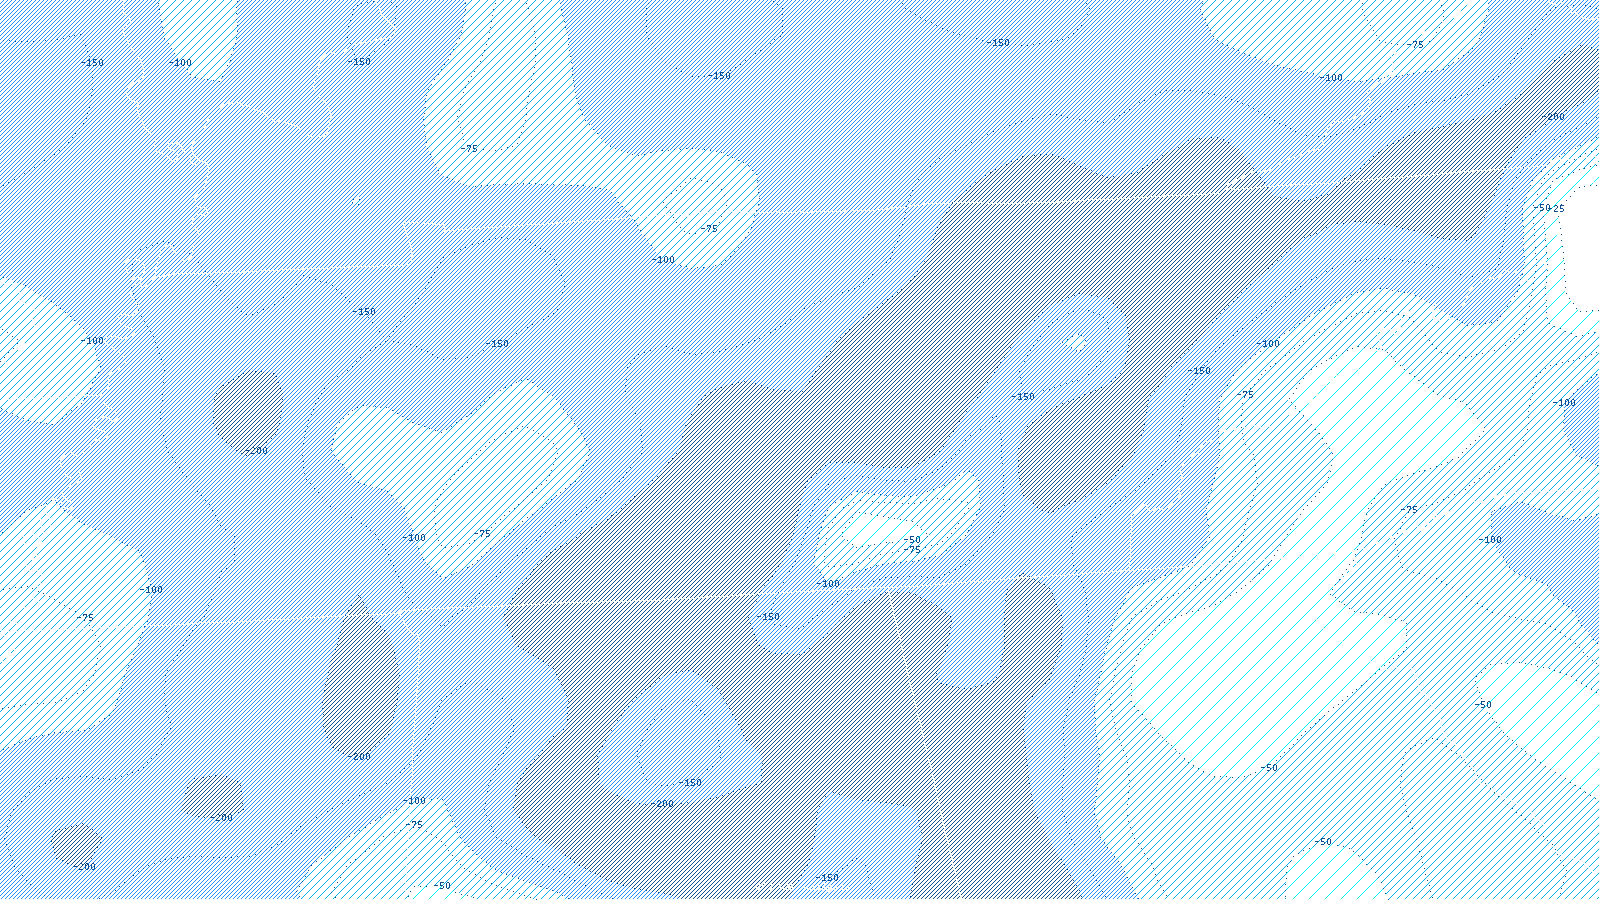Click the "-200" label just below a "-150" label
The width and height of the screenshot is (1600, 900).
coord(662,804)
